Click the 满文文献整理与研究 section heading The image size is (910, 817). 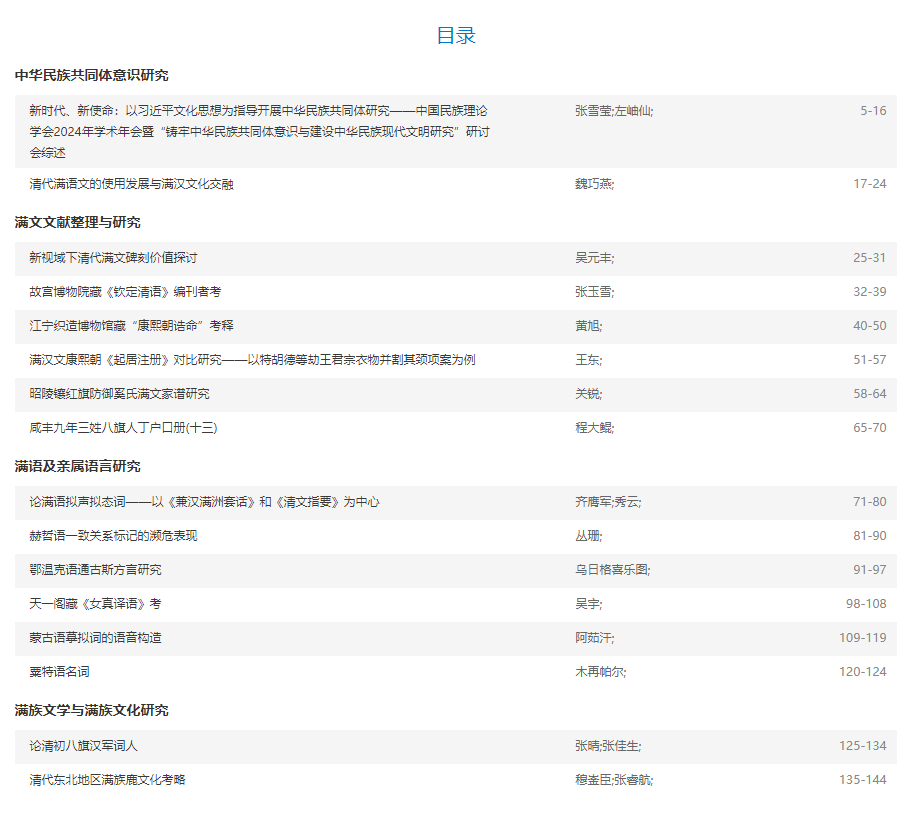78,222
